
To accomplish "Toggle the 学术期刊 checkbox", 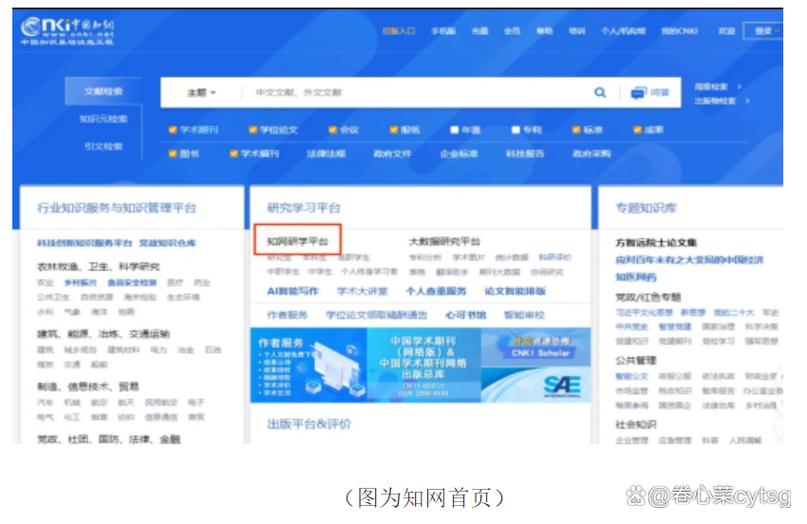I will 173,130.
